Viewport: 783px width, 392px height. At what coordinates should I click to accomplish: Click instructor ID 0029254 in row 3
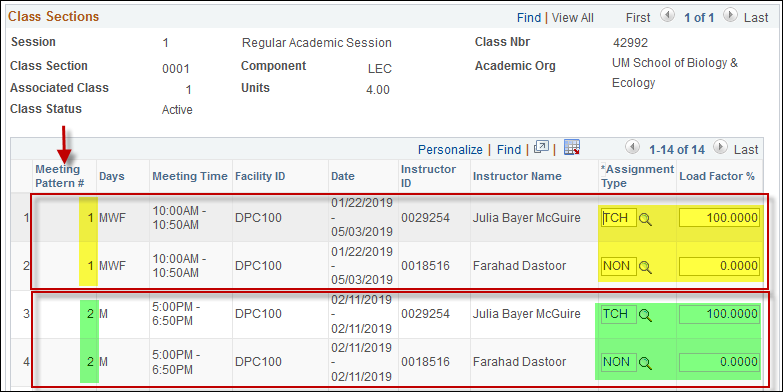425,314
